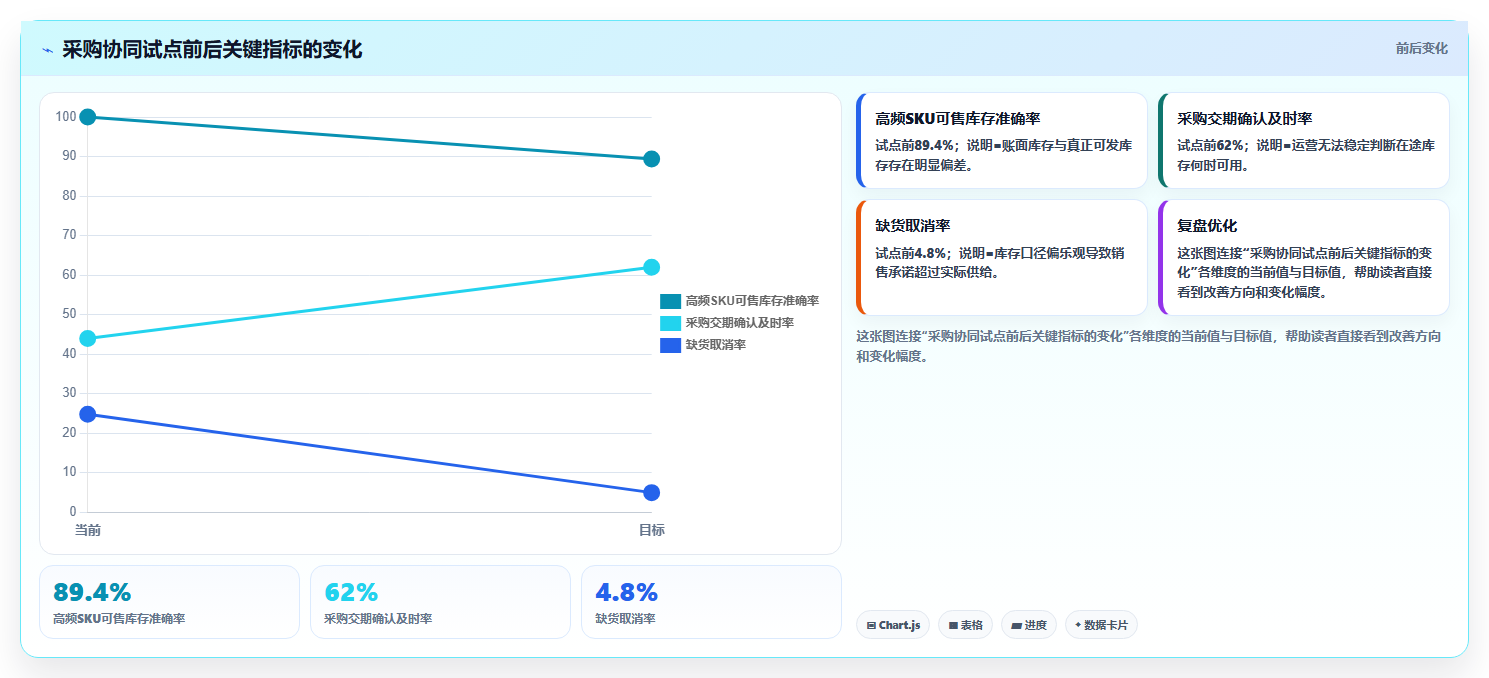Image resolution: width=1489 pixels, height=678 pixels.
Task: Click the 进度 tag button
Action: 1029,625
